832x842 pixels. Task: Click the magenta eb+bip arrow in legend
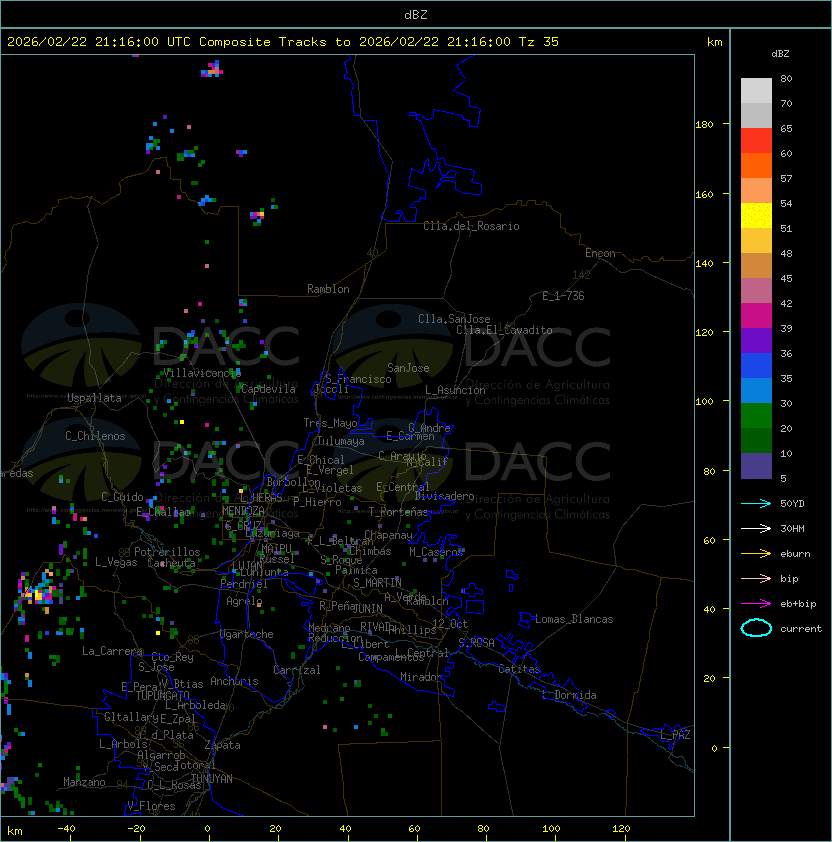[756, 604]
